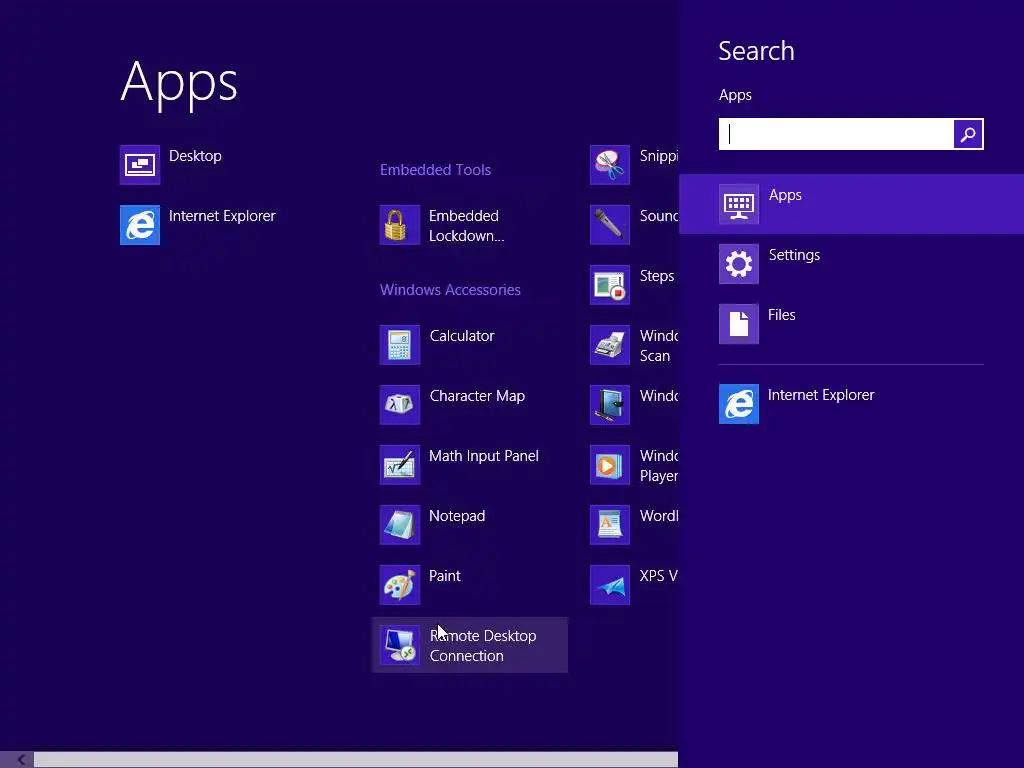The width and height of the screenshot is (1024, 768).
Task: Click the Paint label text
Action: 445,576
